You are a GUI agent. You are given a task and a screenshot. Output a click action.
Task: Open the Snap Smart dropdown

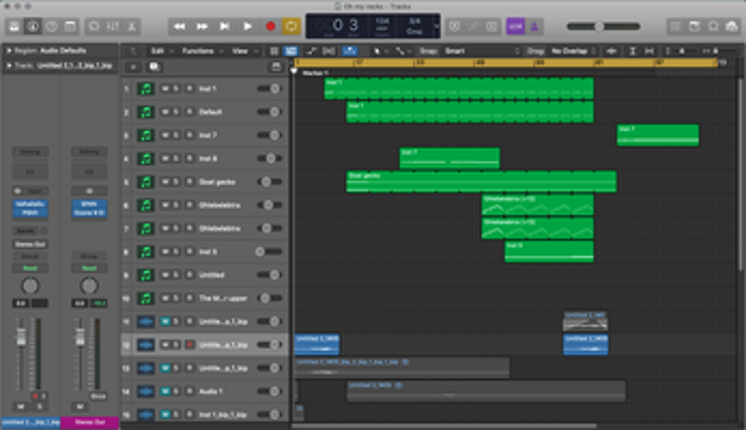point(481,51)
